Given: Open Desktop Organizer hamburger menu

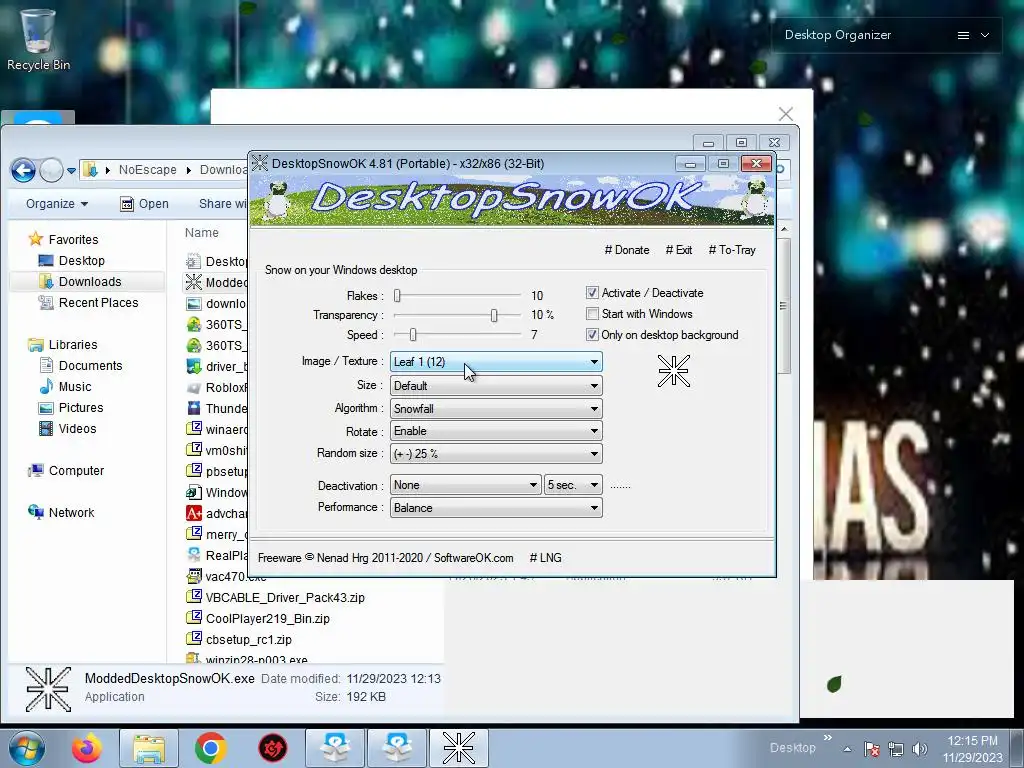Looking at the screenshot, I should click(963, 35).
